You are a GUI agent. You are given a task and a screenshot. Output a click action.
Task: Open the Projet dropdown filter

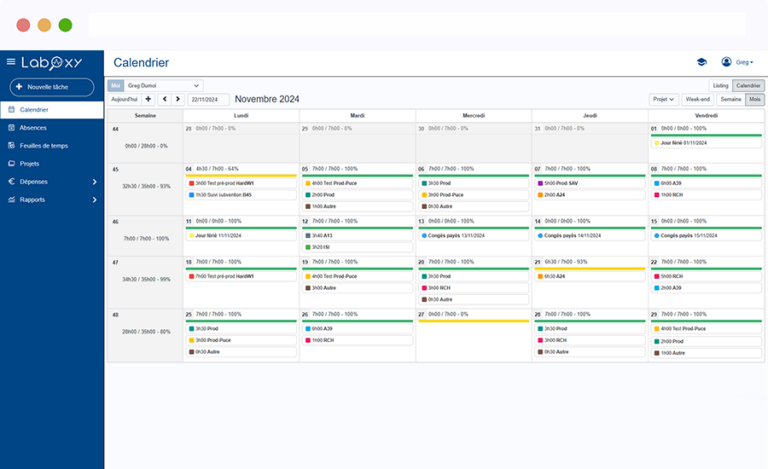click(x=662, y=99)
